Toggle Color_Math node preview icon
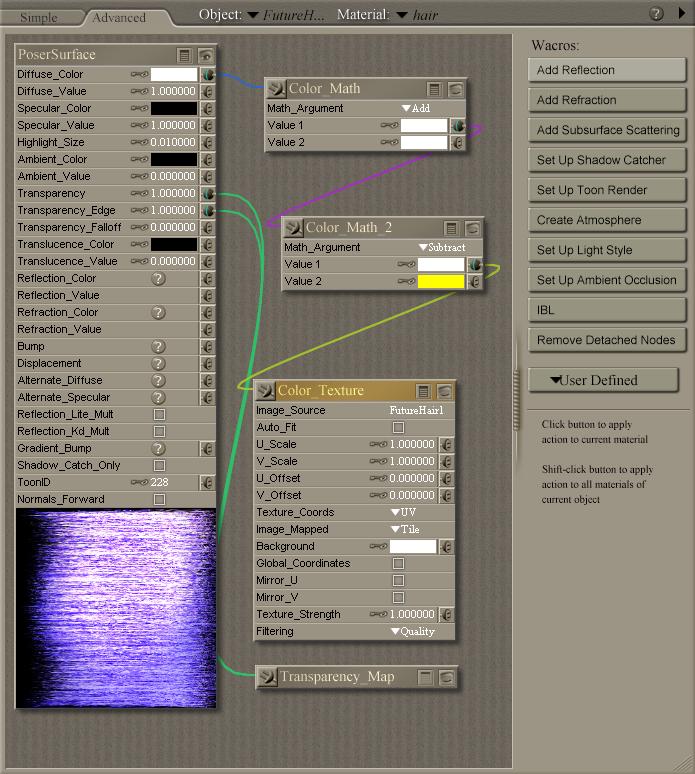Image resolution: width=695 pixels, height=774 pixels. (x=456, y=89)
